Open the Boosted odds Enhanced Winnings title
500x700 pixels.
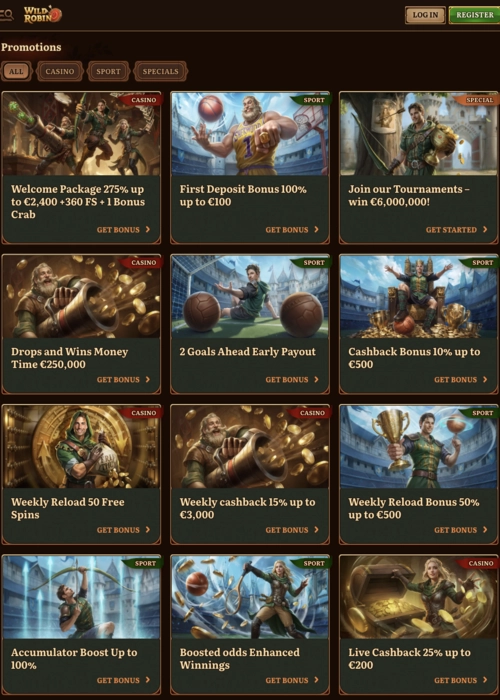pos(240,658)
